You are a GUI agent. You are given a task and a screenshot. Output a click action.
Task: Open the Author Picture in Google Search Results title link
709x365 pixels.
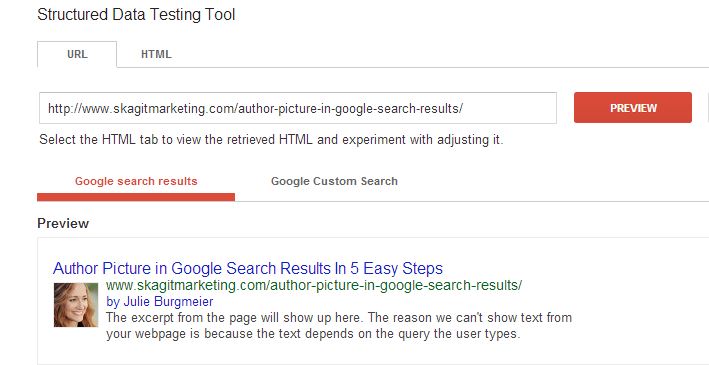[248, 268]
